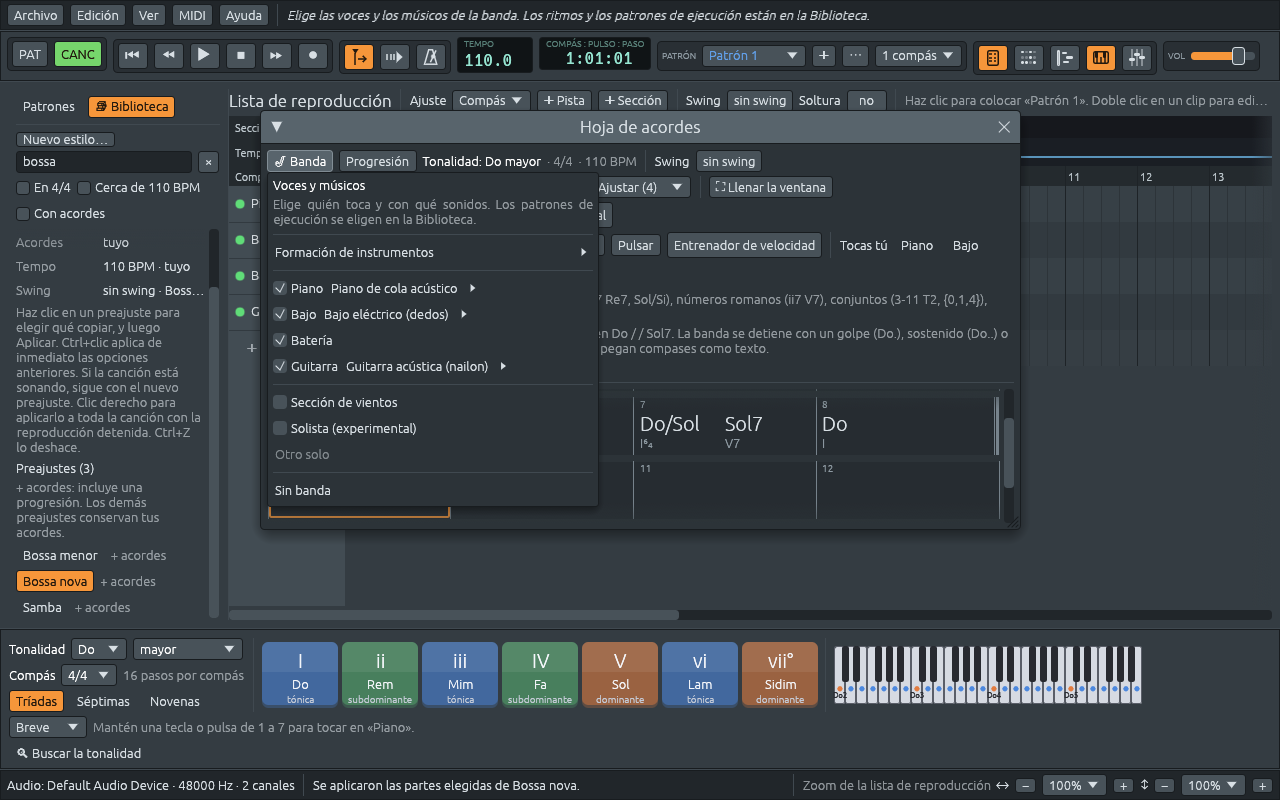Collapse Hoja de acordes with the triangle icon
The image size is (1280, 800).
point(277,127)
